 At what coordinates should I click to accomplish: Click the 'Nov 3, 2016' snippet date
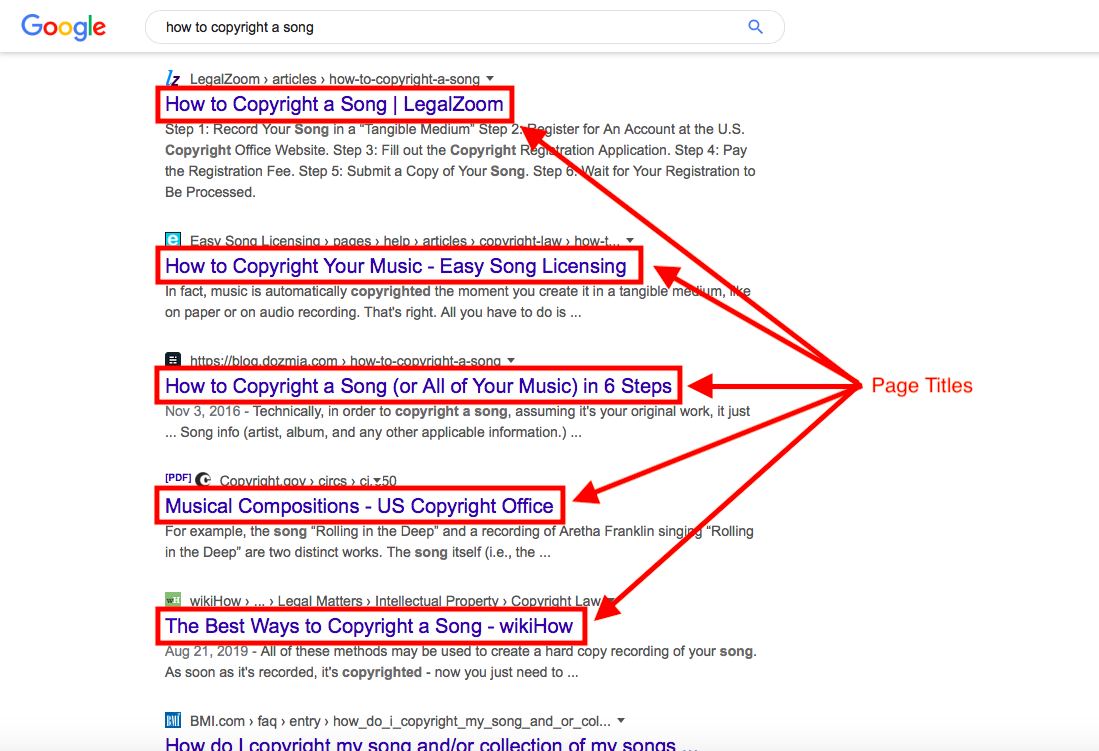pyautogui.click(x=203, y=411)
